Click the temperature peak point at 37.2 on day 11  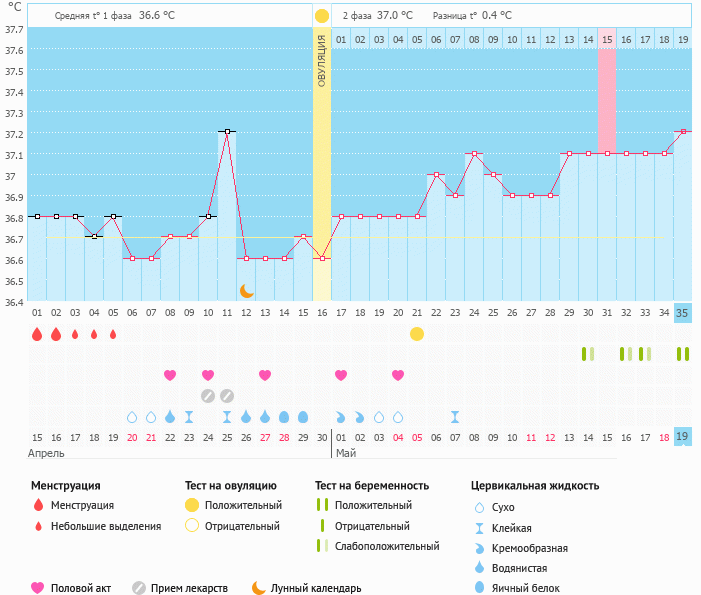click(228, 131)
